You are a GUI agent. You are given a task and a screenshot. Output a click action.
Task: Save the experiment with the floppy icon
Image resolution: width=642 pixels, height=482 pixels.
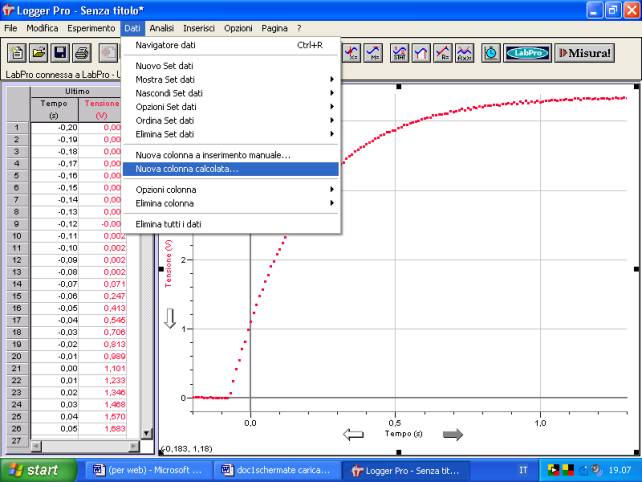point(60,53)
